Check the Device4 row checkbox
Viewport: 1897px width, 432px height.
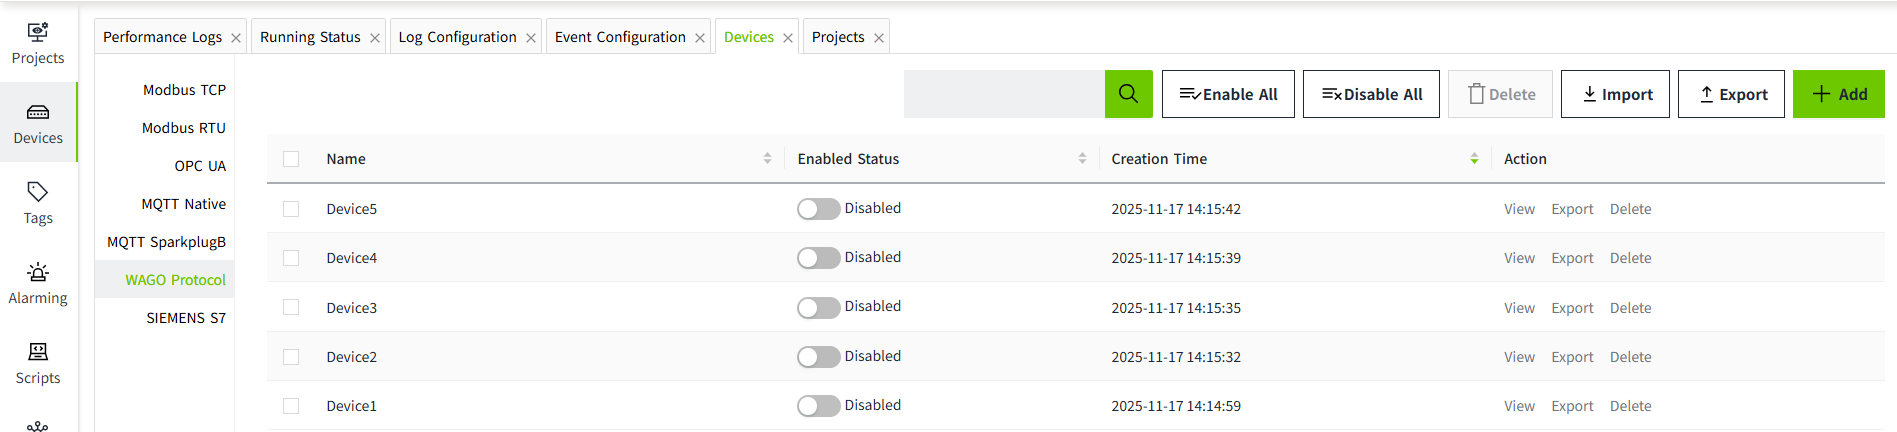(291, 258)
